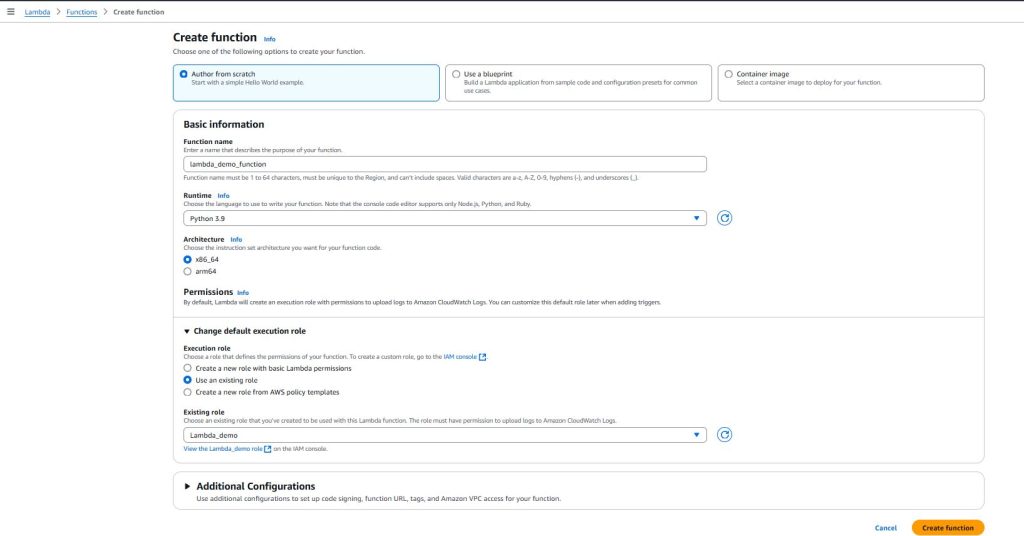
Task: Refresh the Runtime list
Action: point(724,218)
